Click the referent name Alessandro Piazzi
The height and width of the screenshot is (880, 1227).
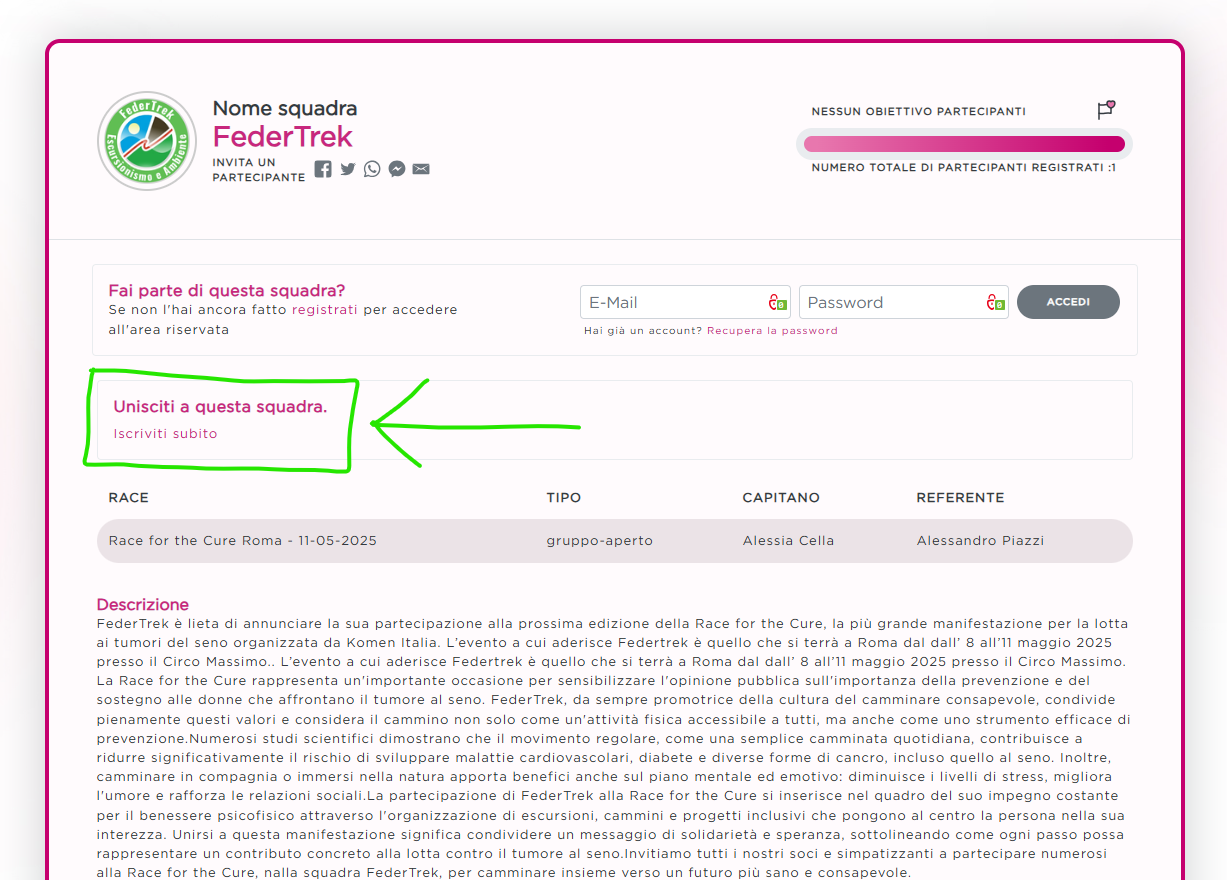(980, 541)
